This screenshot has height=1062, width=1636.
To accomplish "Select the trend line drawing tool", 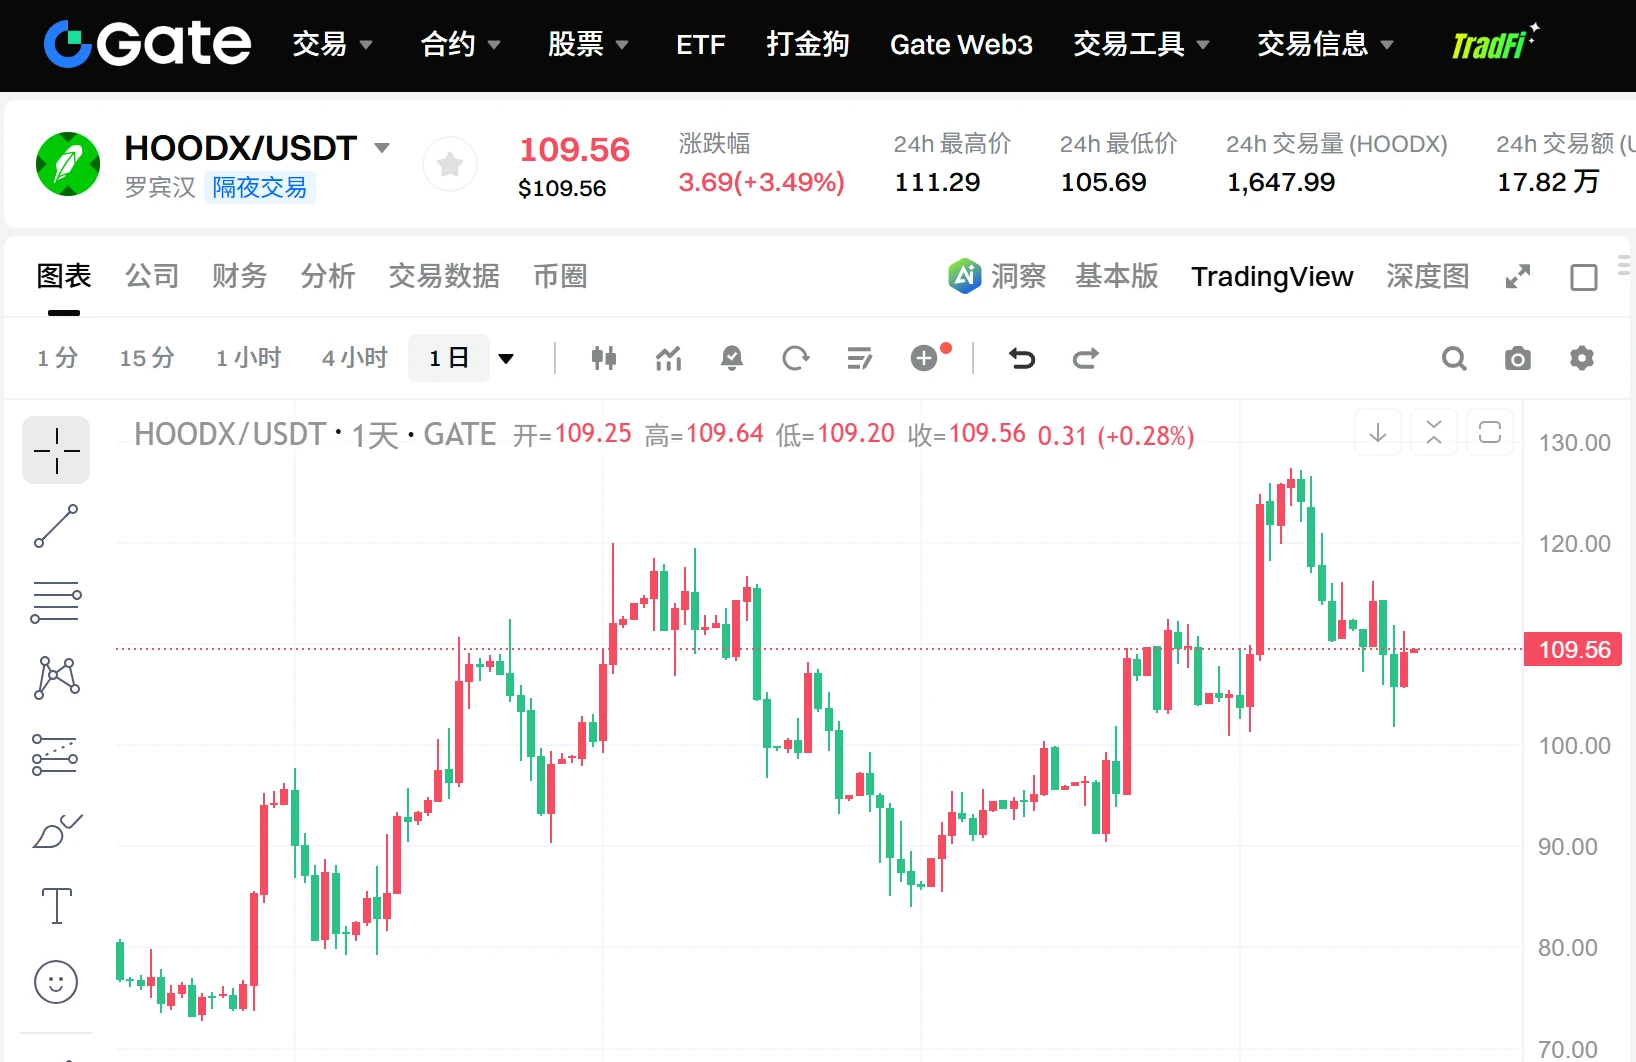I will [56, 526].
